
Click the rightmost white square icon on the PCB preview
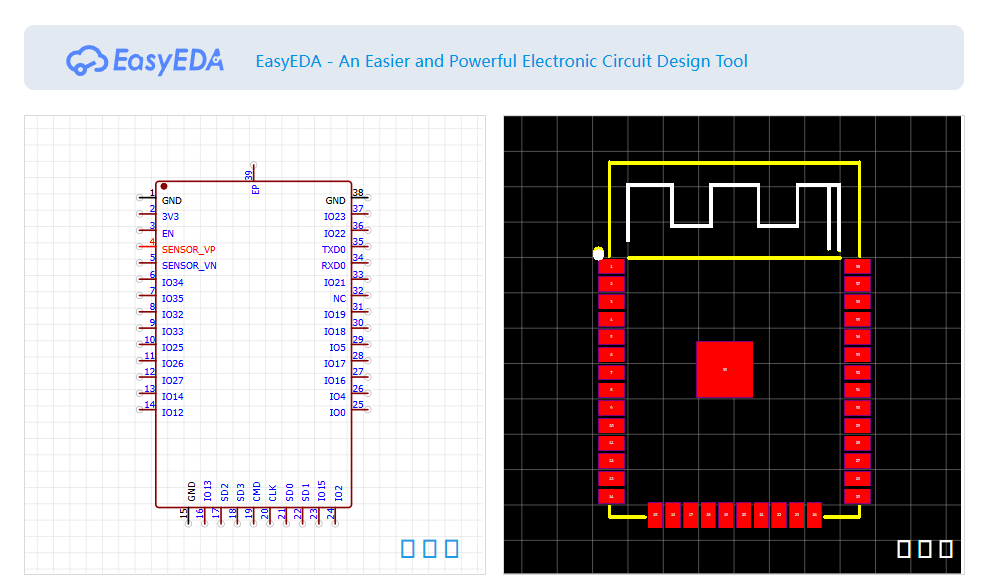click(x=946, y=549)
